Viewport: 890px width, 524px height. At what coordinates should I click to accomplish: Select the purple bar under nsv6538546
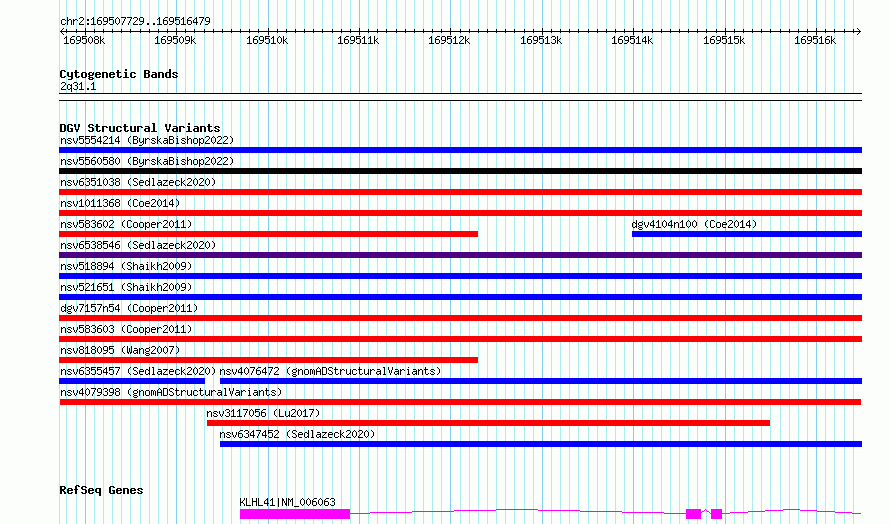point(460,255)
